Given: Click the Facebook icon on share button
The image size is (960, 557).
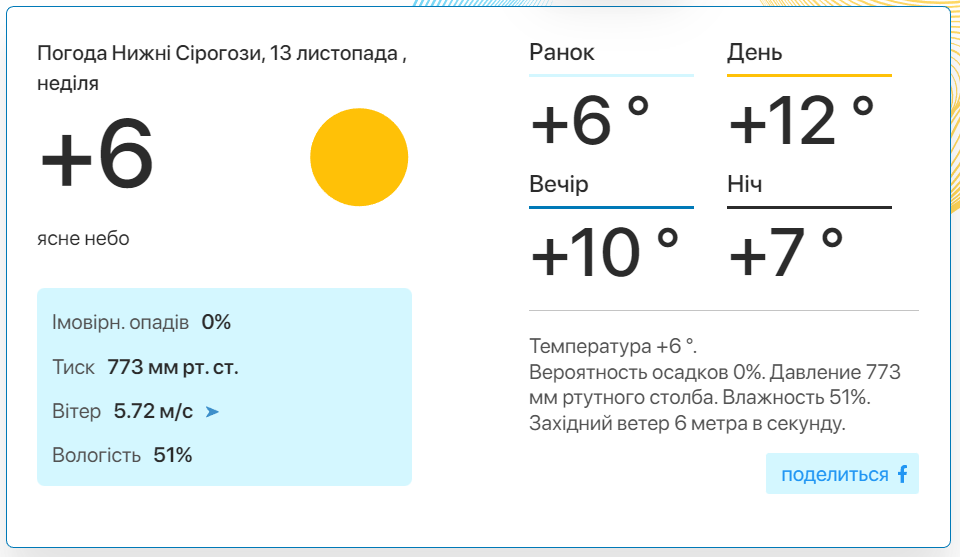Looking at the screenshot, I should coord(902,474).
